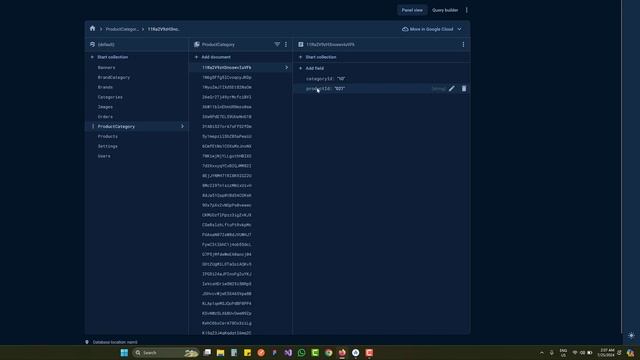Click the plus icon beside Add field

[300, 69]
